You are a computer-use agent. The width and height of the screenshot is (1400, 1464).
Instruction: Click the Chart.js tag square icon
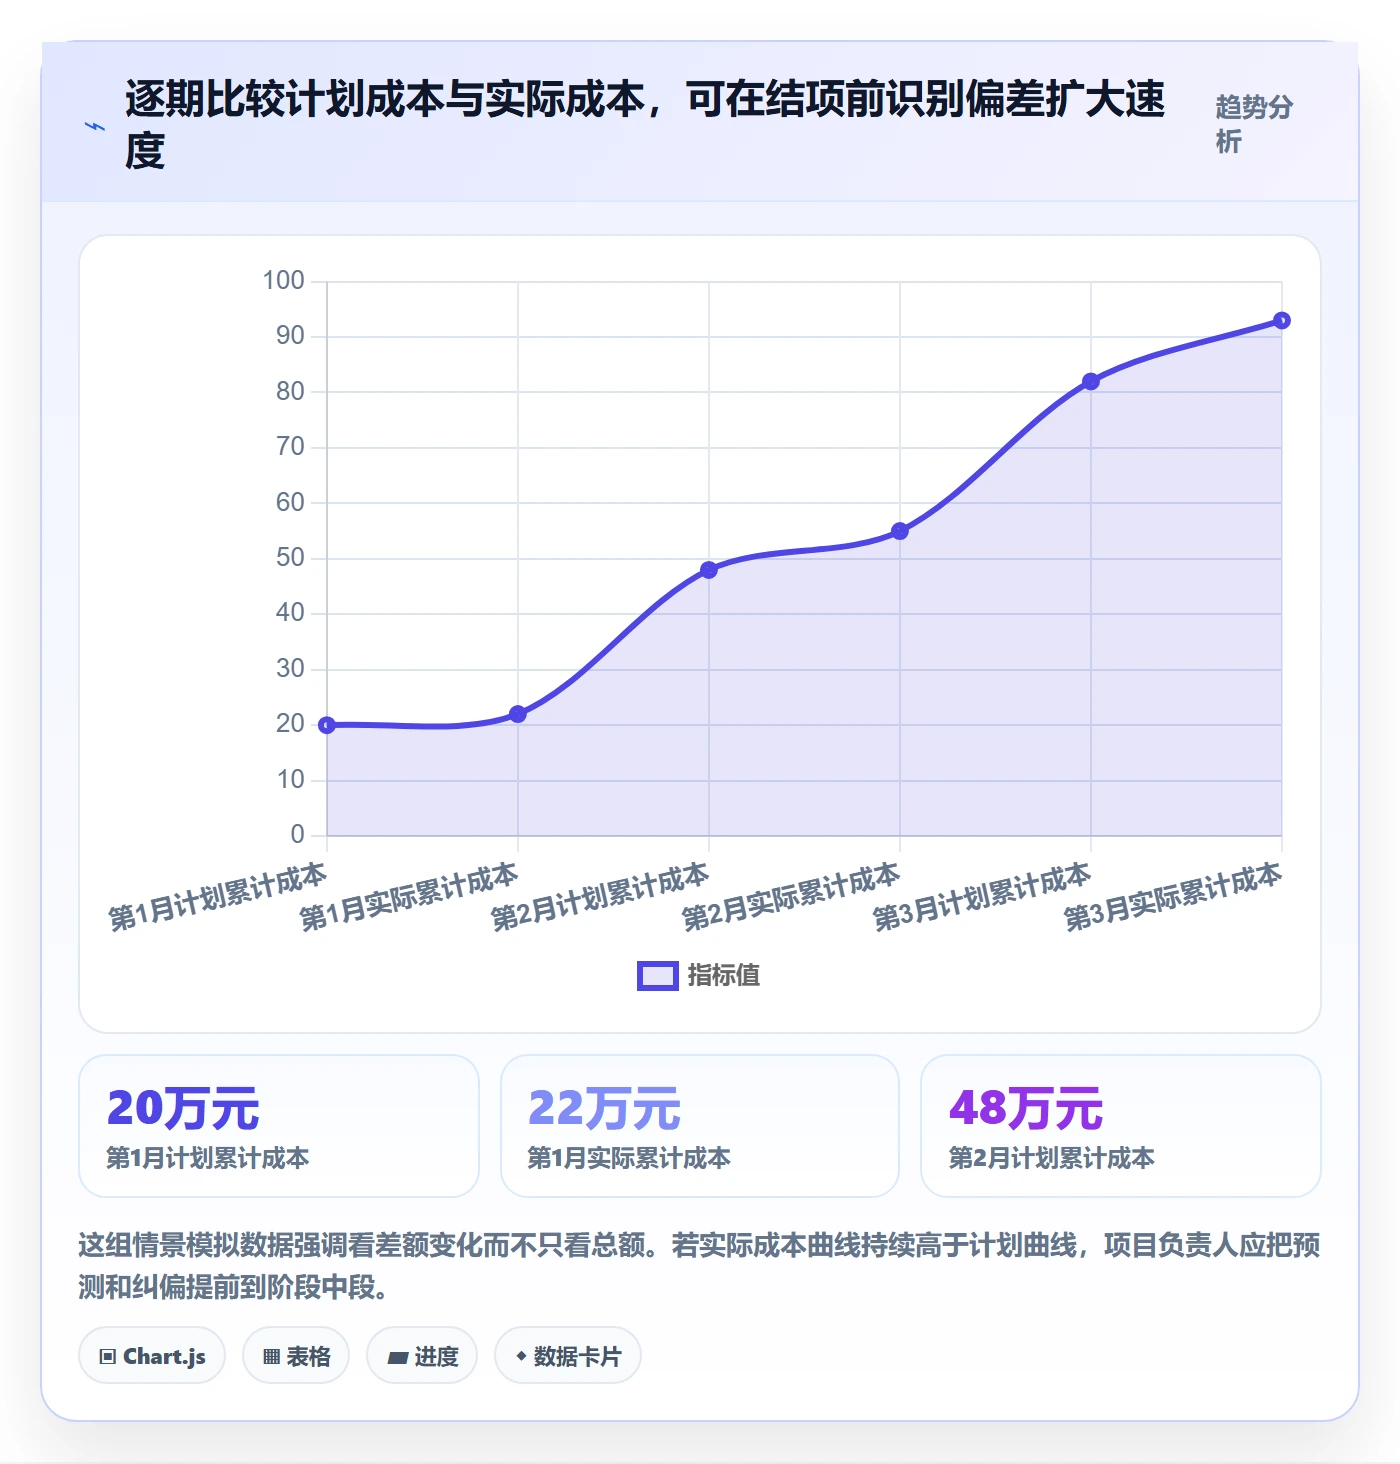coord(108,1357)
